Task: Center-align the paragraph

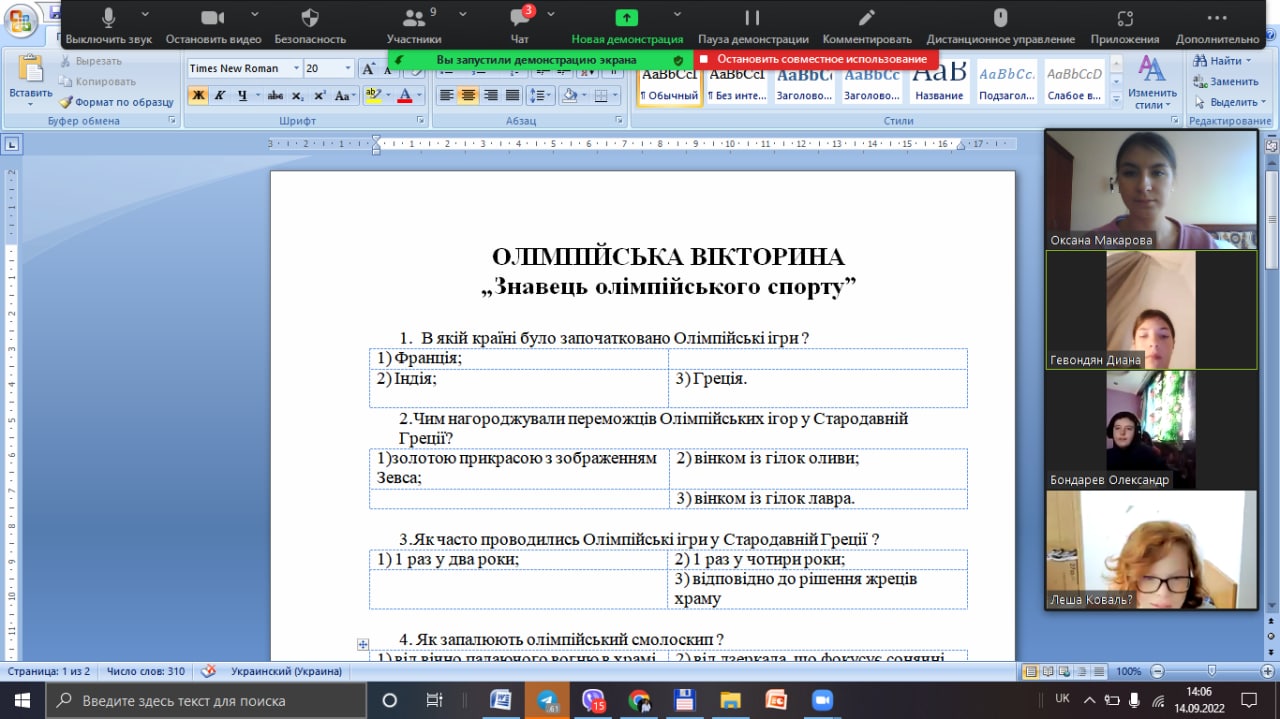Action: (468, 96)
